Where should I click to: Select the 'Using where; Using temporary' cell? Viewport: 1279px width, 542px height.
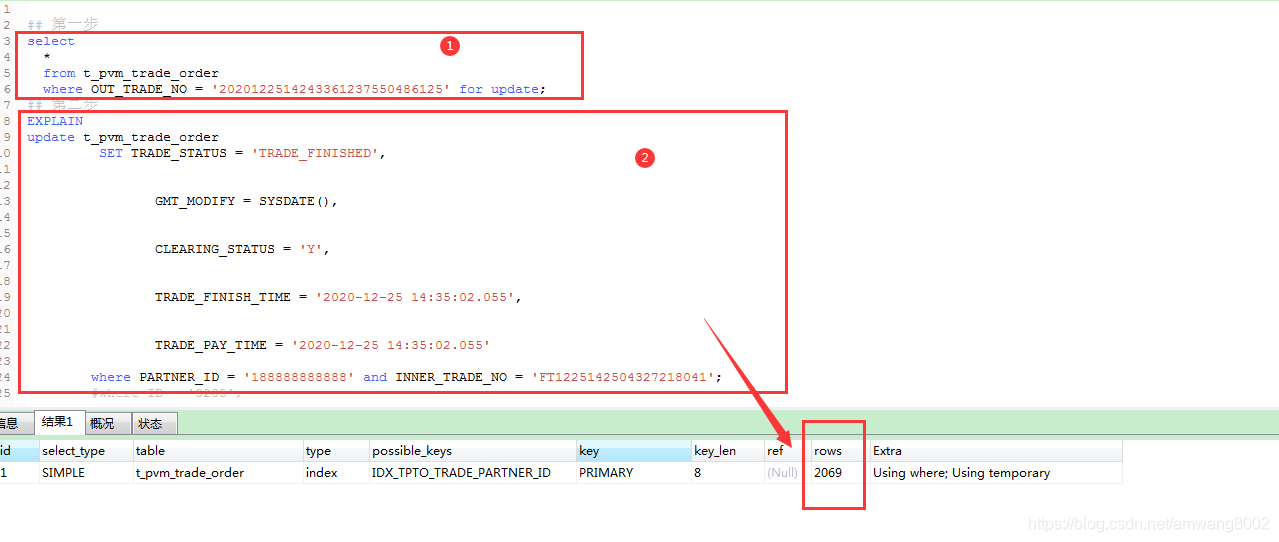[x=996, y=473]
